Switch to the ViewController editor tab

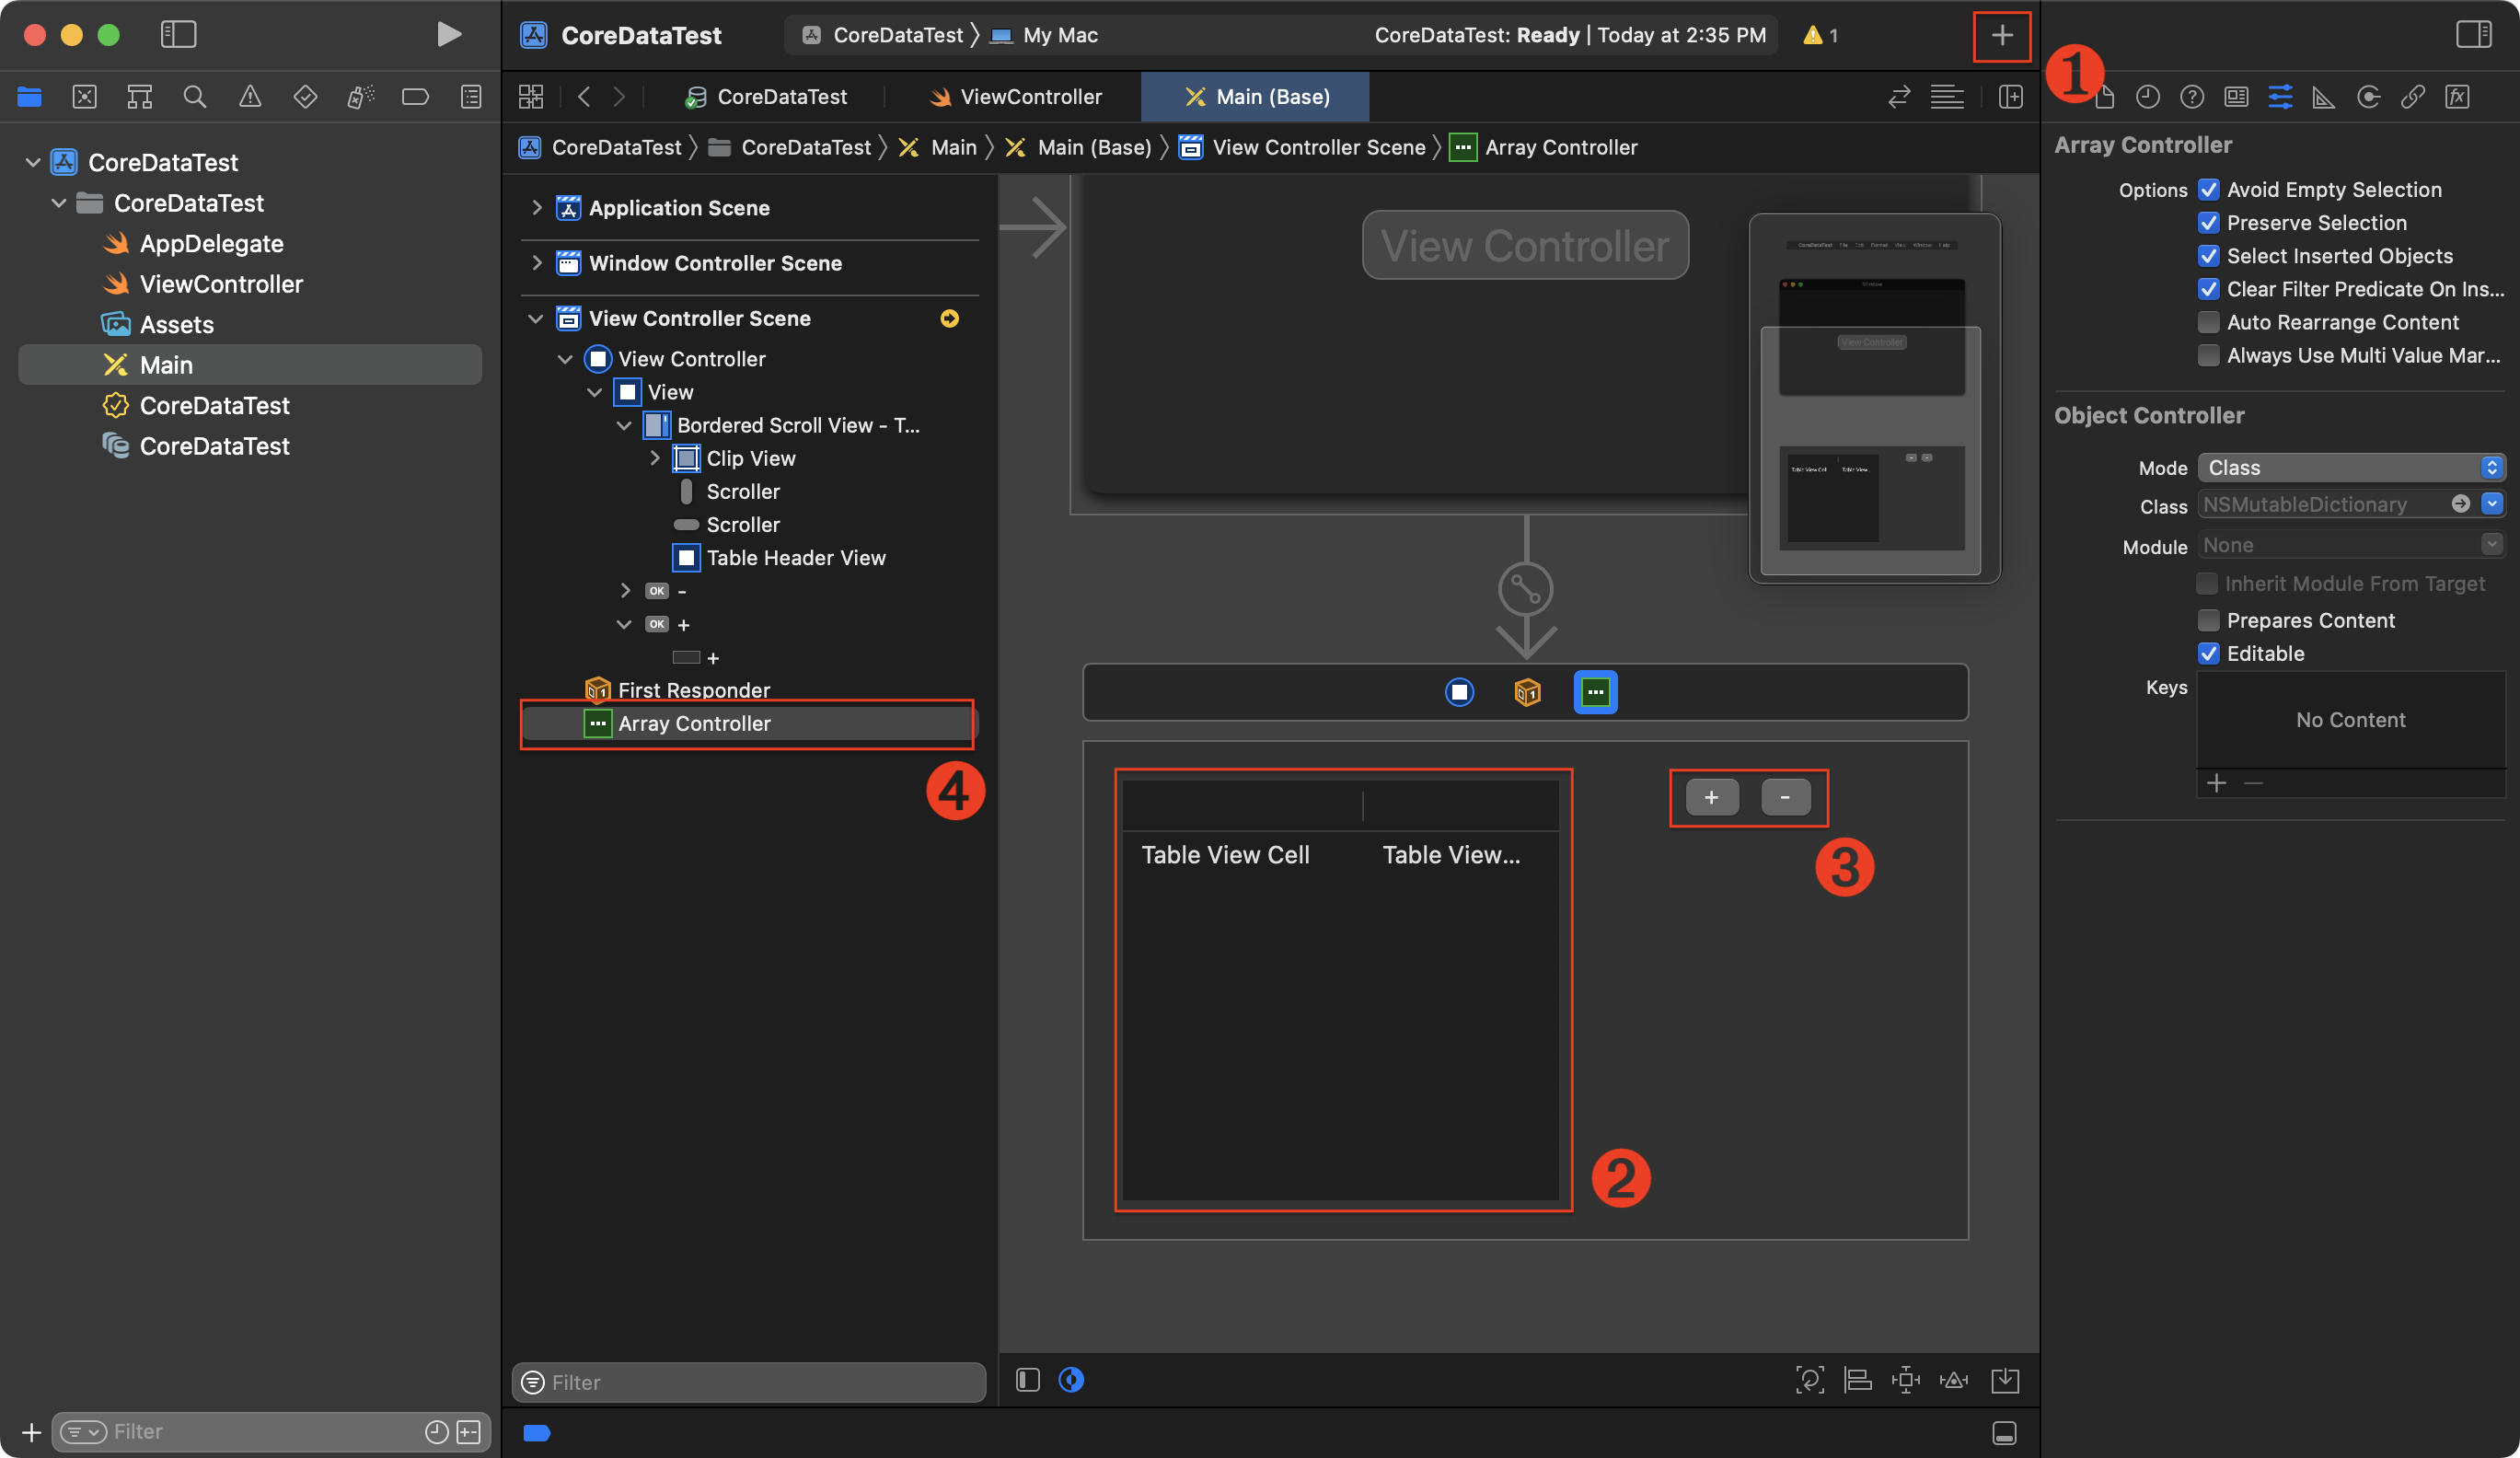pos(1015,97)
